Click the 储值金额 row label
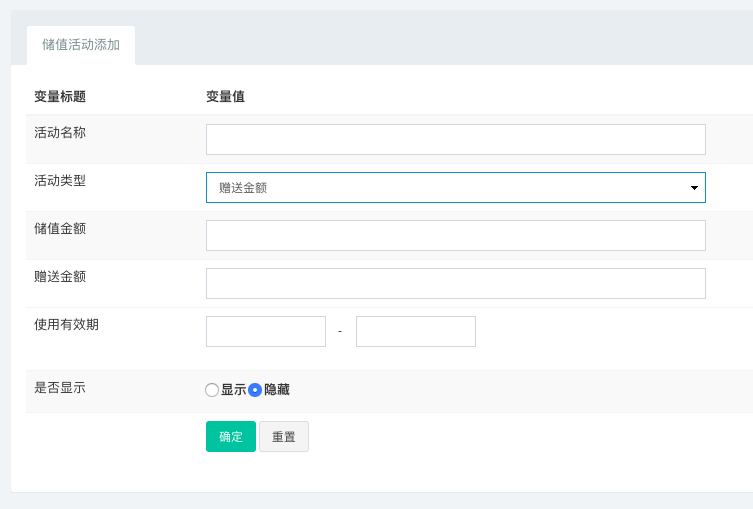The height and width of the screenshot is (509, 753). 60,229
